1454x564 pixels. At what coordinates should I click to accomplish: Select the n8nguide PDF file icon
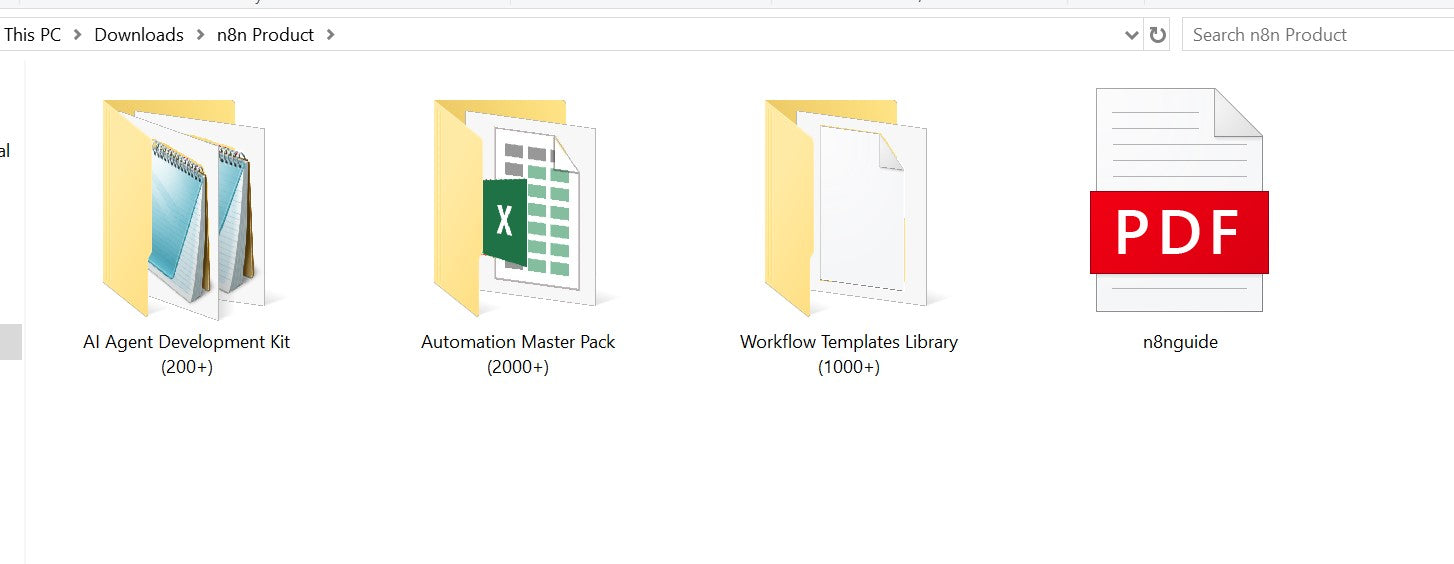pyautogui.click(x=1179, y=200)
